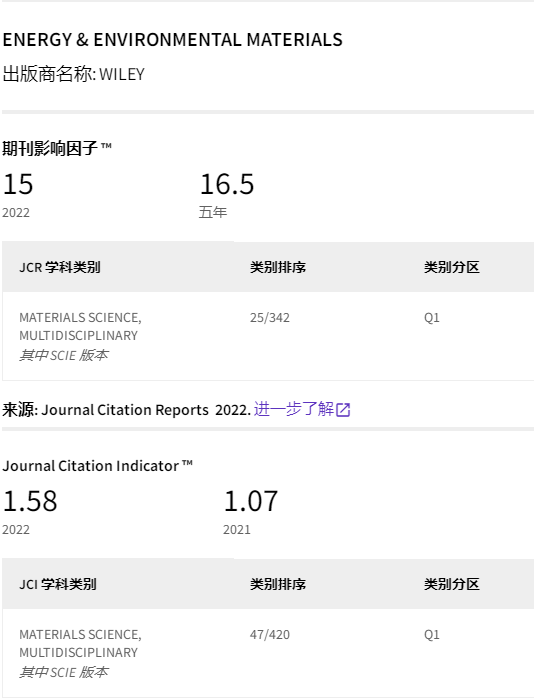Click the JCR 学科类别 column header
The width and height of the screenshot is (534, 699).
point(60,267)
